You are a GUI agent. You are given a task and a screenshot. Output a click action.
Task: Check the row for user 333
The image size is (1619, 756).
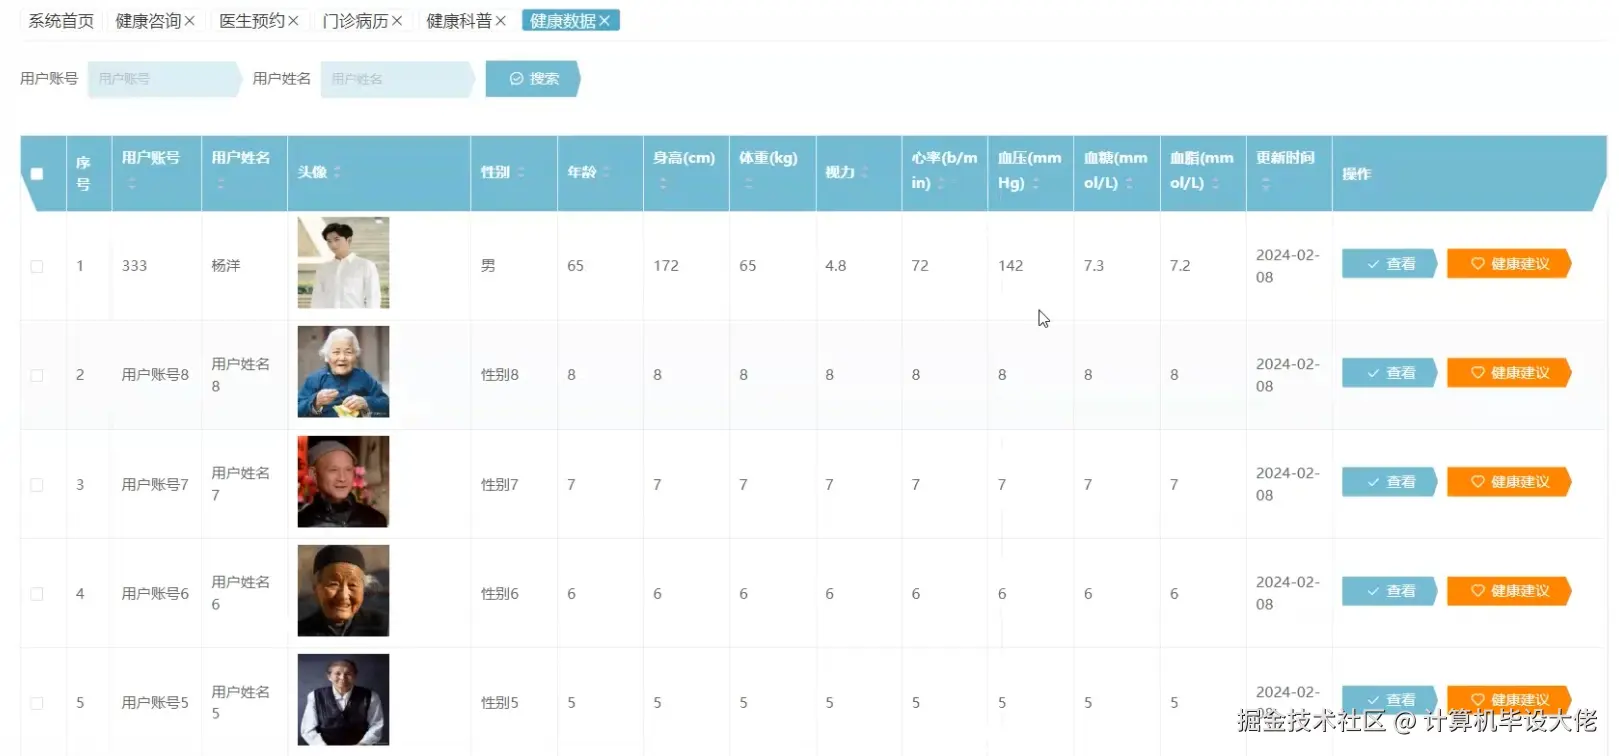(37, 266)
